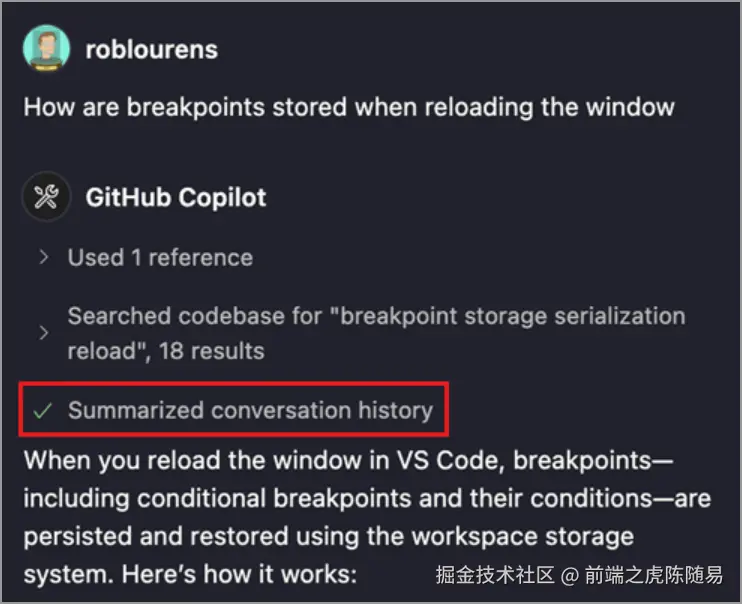
Task: Click the @ symbol in the watermark
Action: click(x=569, y=575)
